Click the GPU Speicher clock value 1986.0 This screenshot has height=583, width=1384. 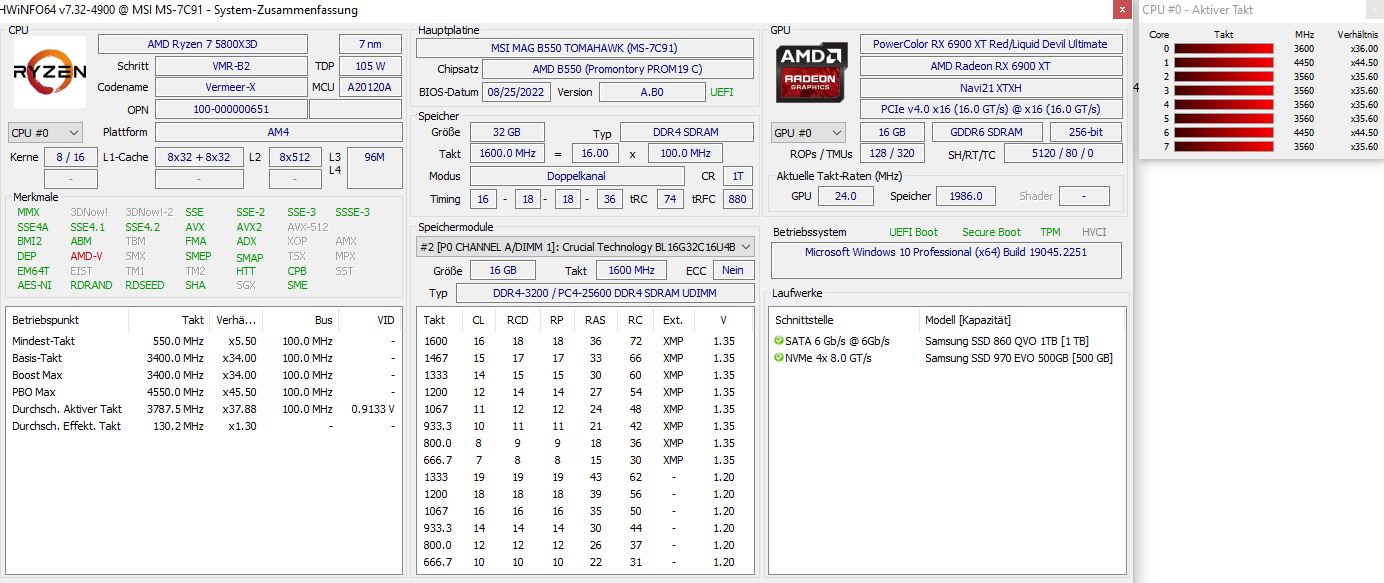[x=964, y=196]
